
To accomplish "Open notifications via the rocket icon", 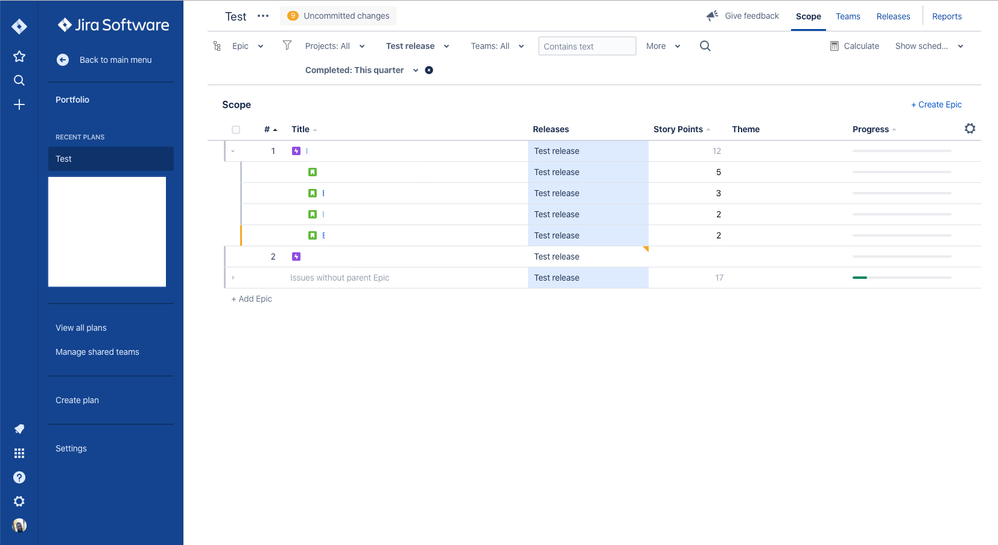I will coord(19,429).
